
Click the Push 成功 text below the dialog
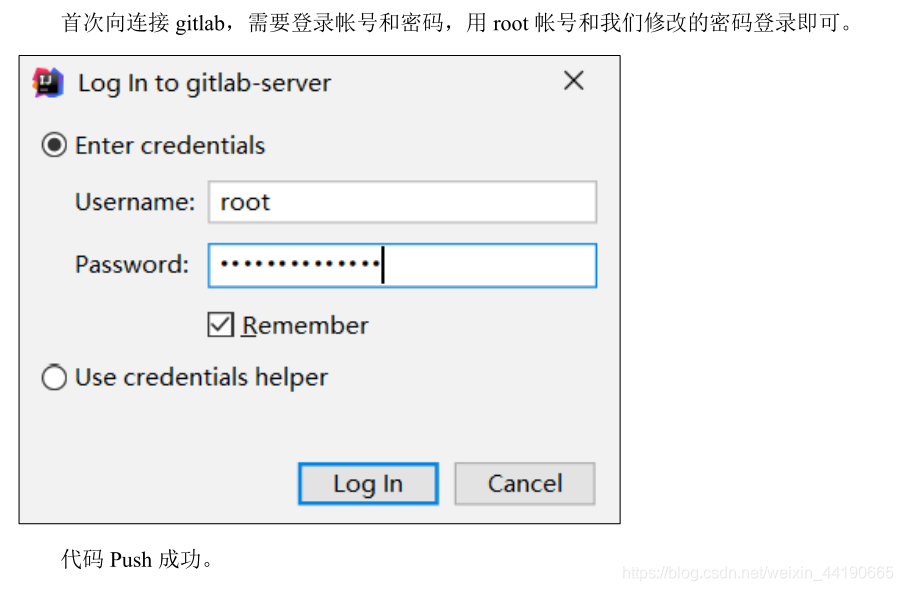155,559
